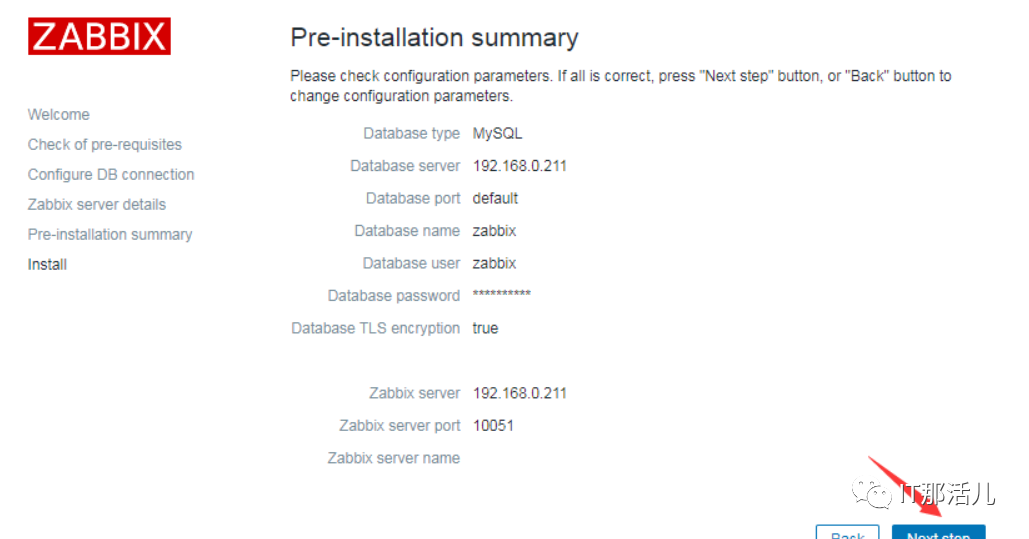This screenshot has width=1029, height=539.
Task: Click the MySQL database type value
Action: [497, 133]
